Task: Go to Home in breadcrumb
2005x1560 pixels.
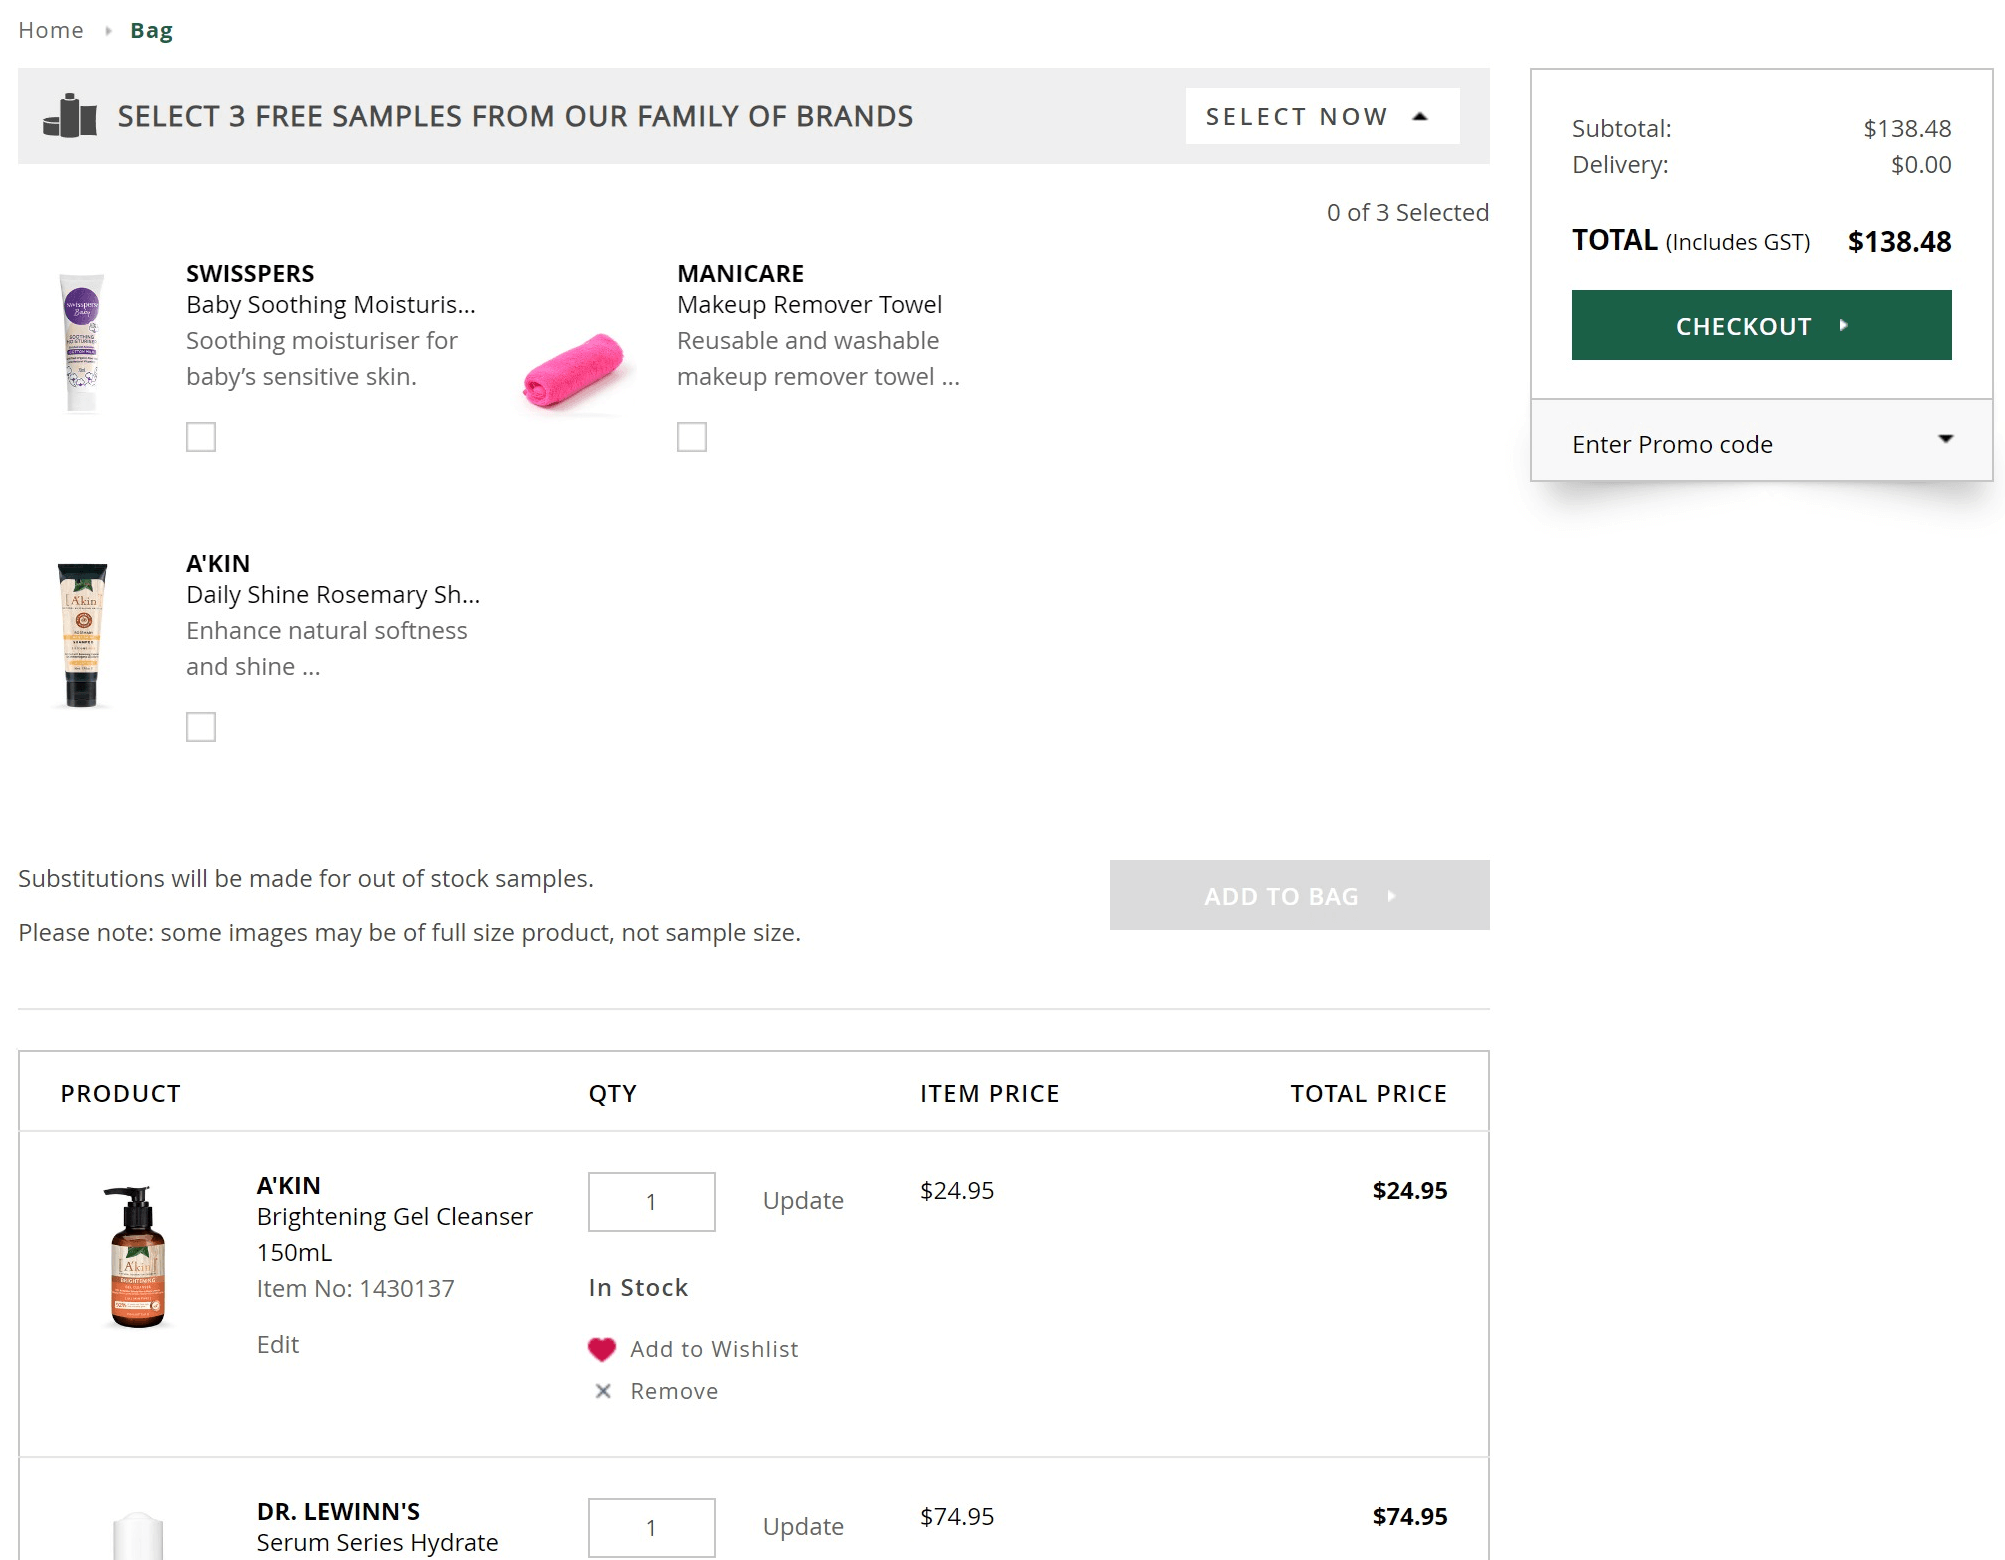Action: click(51, 31)
